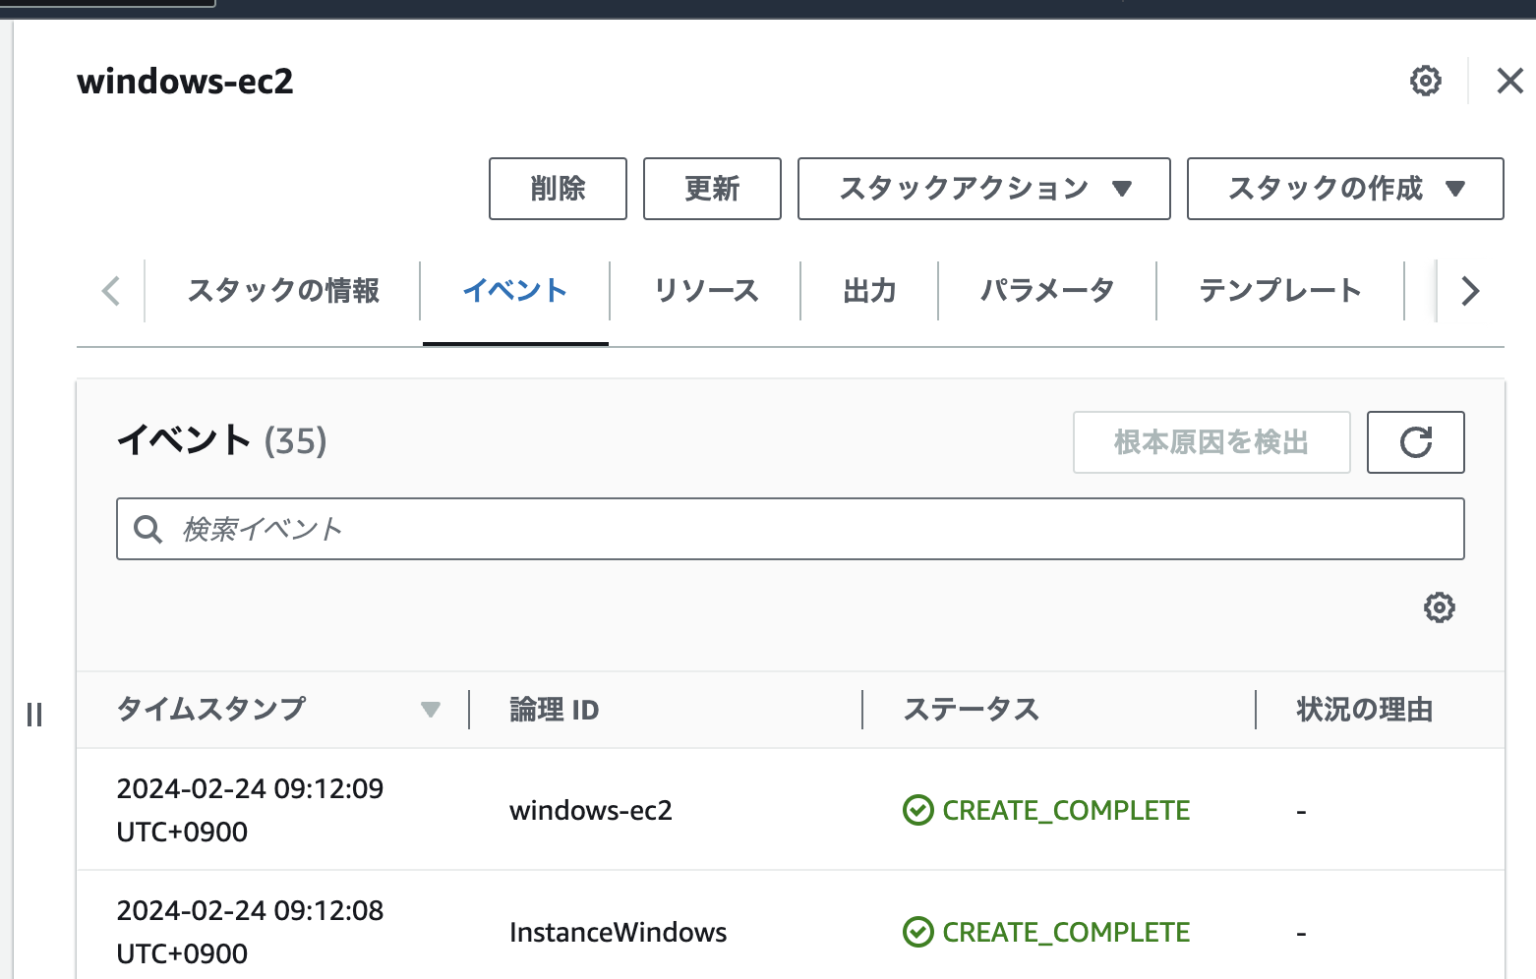Click the 根本原因を検出 button
Screen dimensions: 1536x979
point(1210,442)
